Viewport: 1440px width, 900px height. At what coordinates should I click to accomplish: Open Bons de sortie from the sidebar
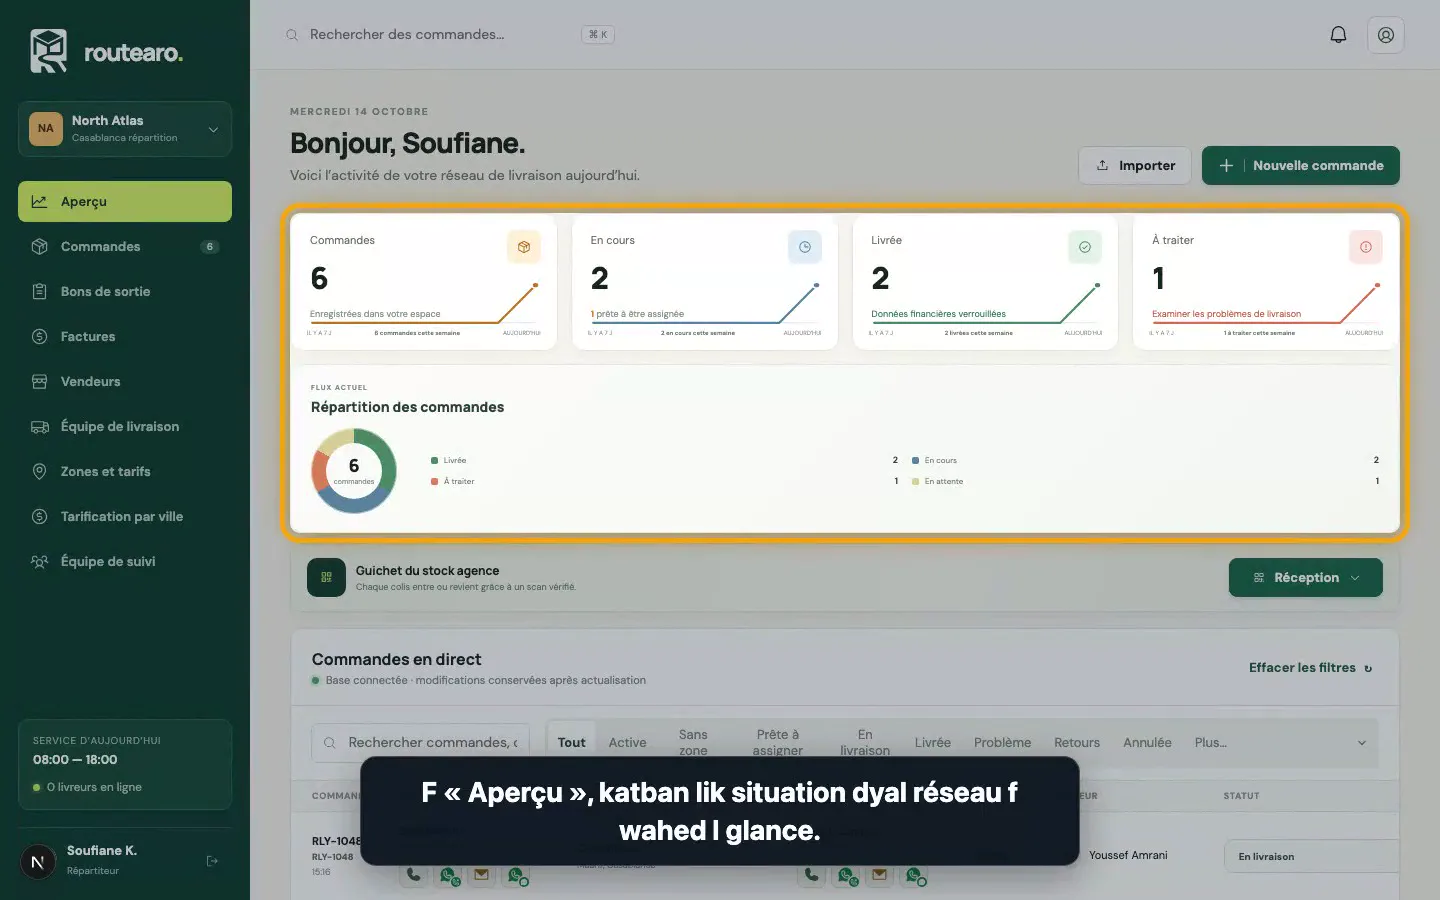(125, 292)
